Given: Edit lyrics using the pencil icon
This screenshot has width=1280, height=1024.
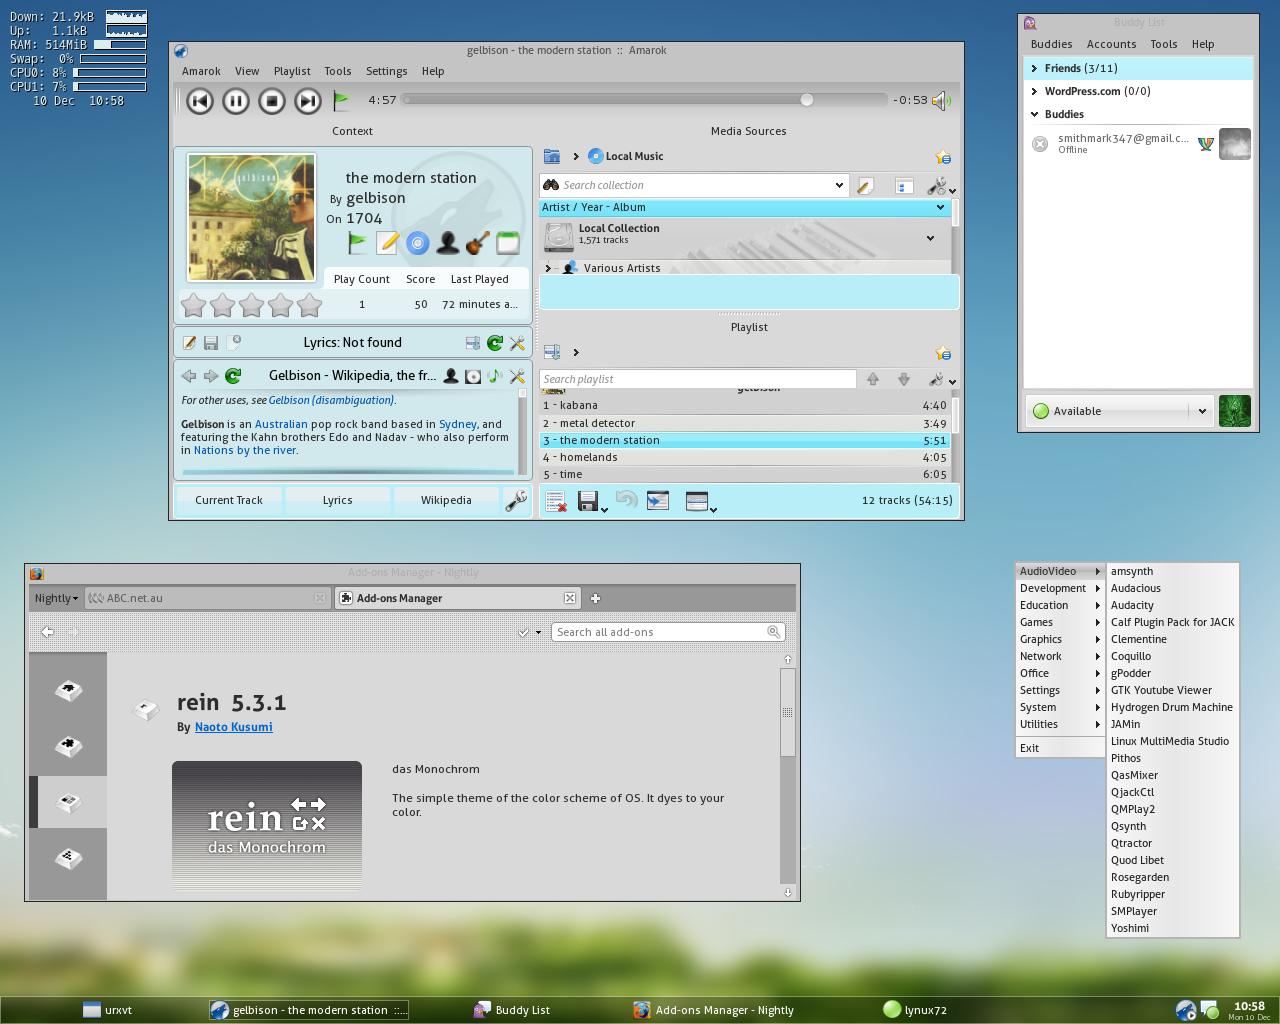Looking at the screenshot, I should (190, 343).
